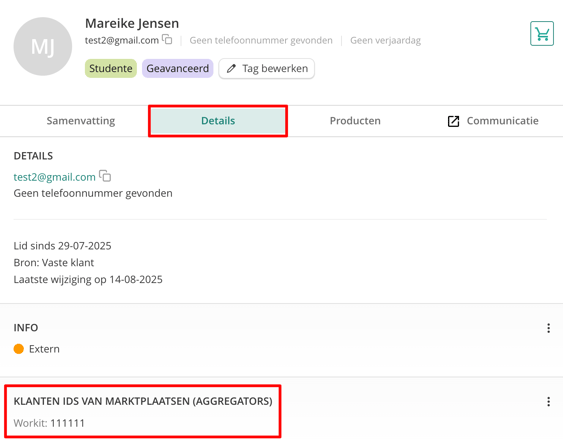Click the external link icon by Communicatie
Screen dimensions: 563x445
tap(453, 121)
